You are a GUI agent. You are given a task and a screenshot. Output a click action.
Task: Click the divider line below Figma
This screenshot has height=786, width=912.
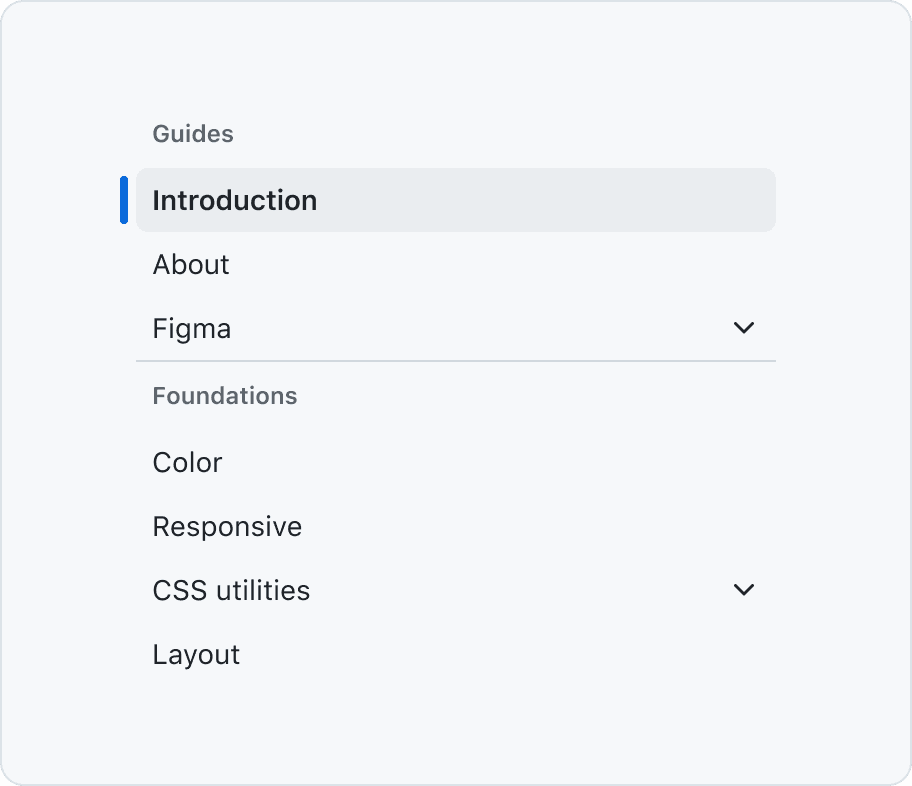point(456,361)
